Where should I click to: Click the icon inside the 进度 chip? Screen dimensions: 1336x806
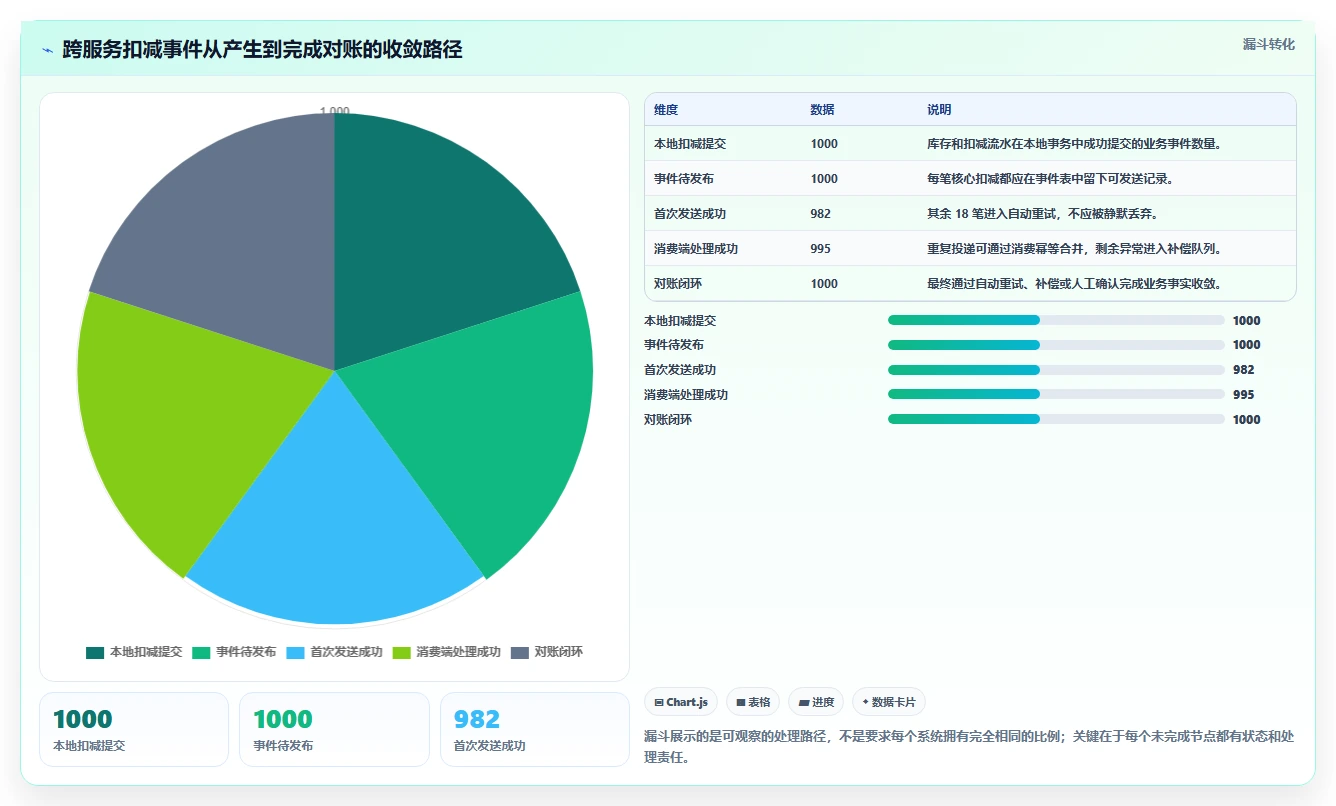(x=803, y=703)
